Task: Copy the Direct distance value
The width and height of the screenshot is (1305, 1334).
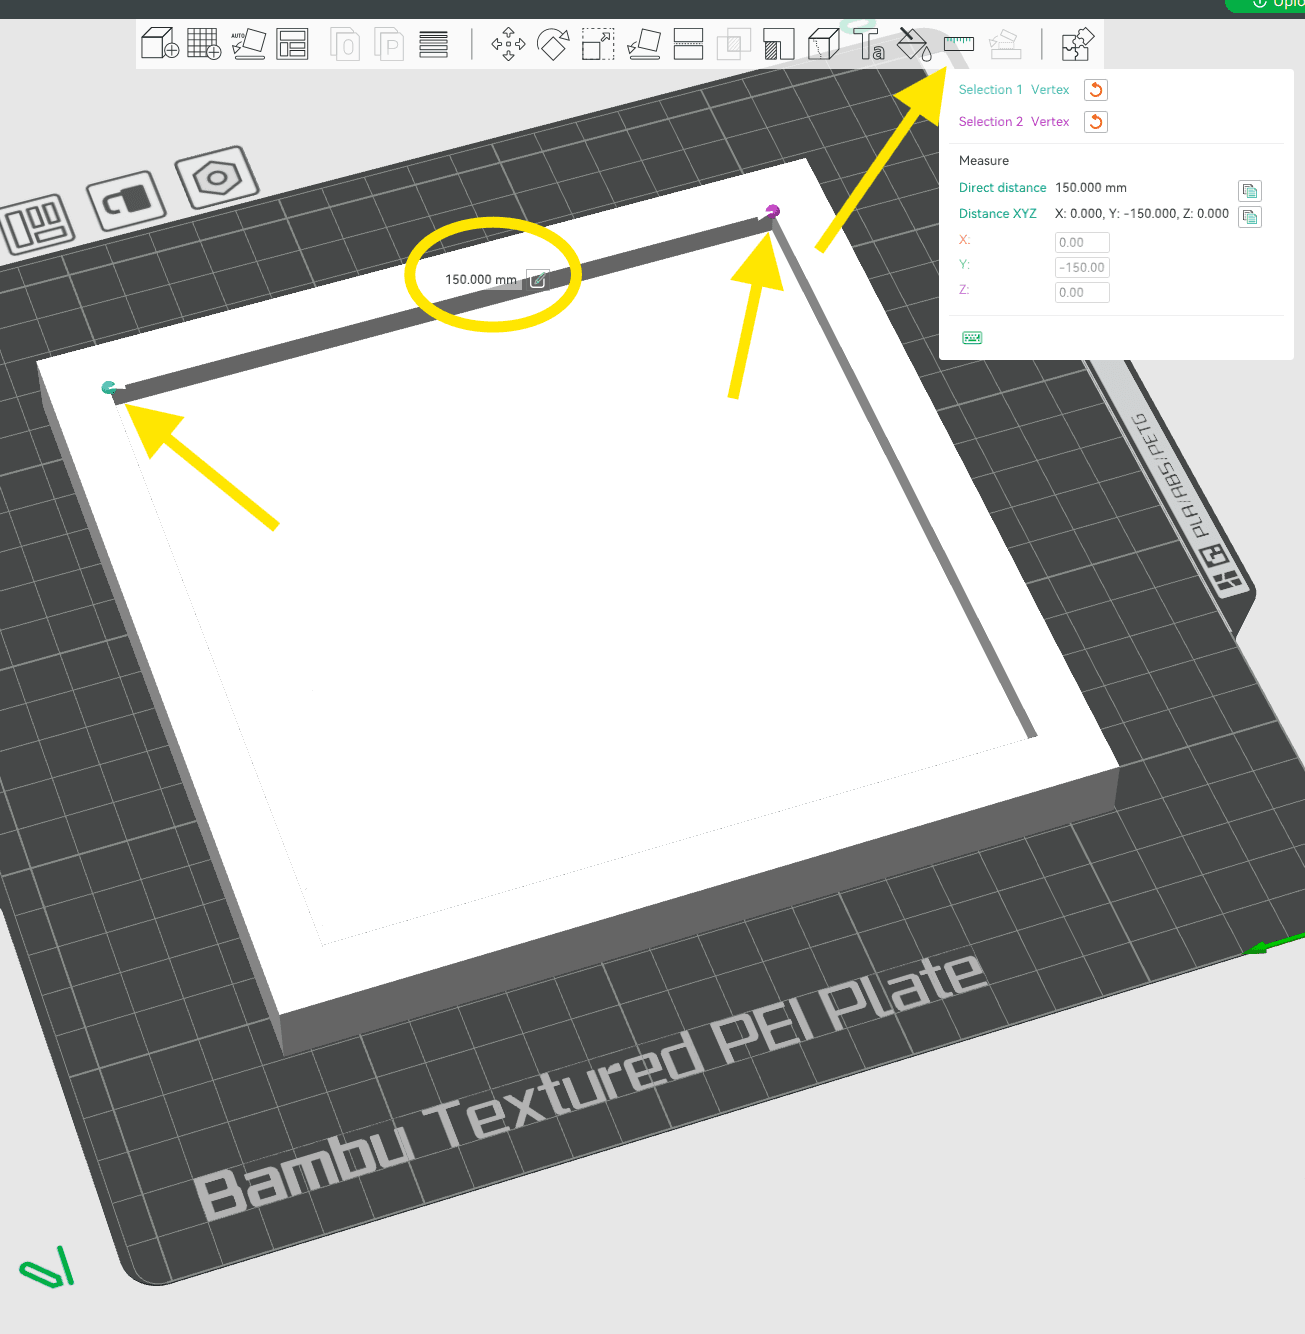Action: click(x=1250, y=191)
